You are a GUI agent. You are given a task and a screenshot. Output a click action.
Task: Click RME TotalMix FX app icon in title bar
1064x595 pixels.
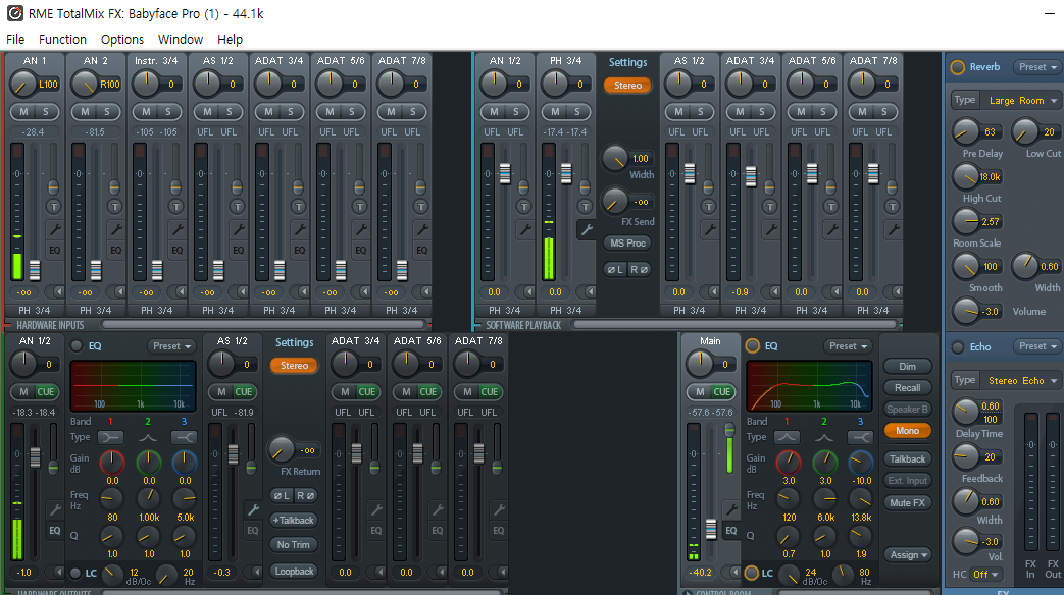coord(14,13)
